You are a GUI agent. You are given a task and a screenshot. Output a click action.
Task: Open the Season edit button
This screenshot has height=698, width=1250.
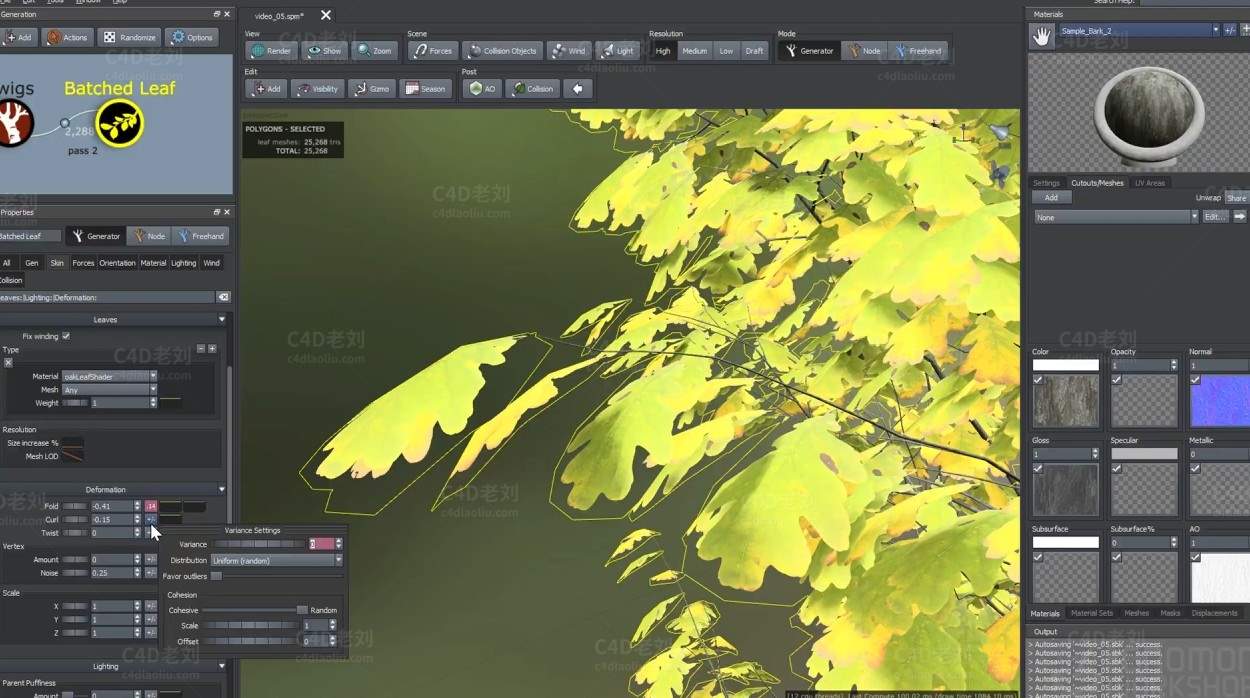click(426, 89)
